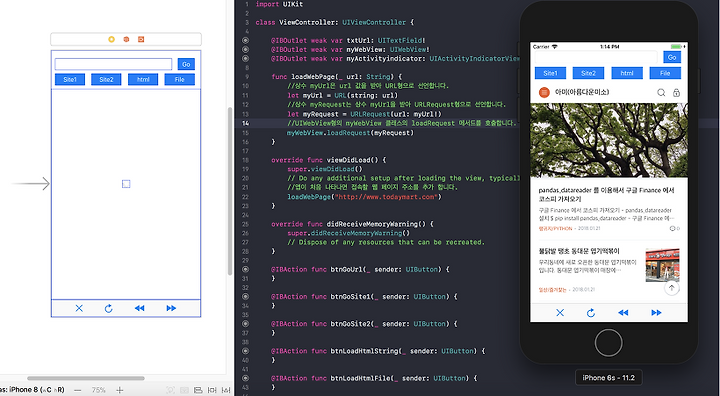Click the html button in the storyboard
This screenshot has height=396, width=720.
tap(143, 79)
